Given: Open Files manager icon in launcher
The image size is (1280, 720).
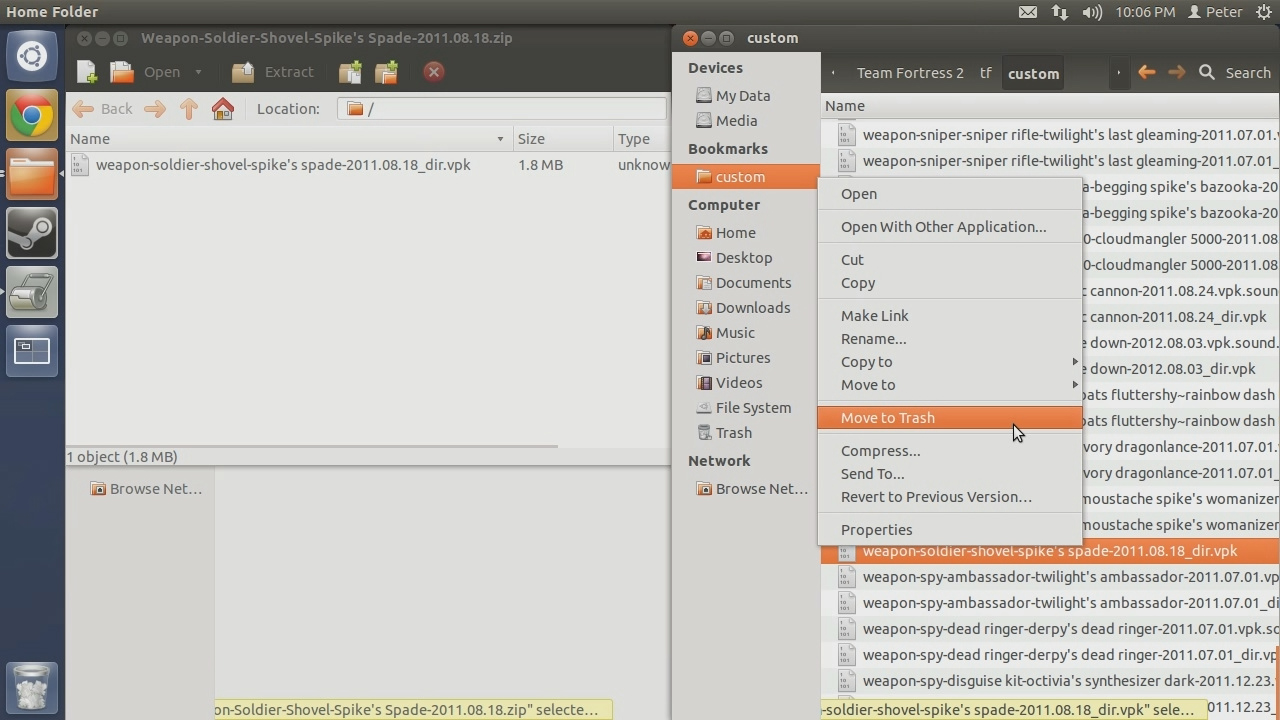Looking at the screenshot, I should tap(32, 174).
